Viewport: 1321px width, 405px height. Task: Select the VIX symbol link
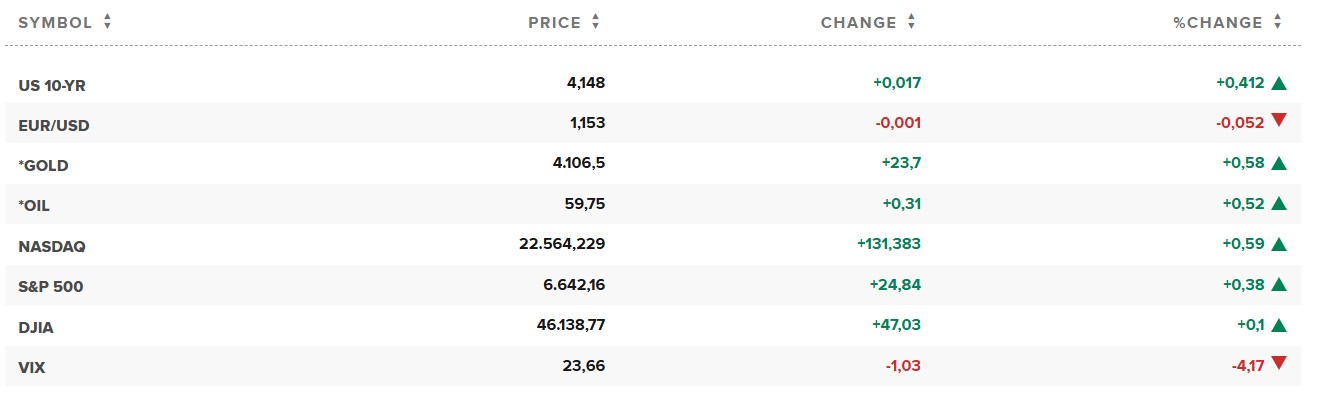pos(32,368)
